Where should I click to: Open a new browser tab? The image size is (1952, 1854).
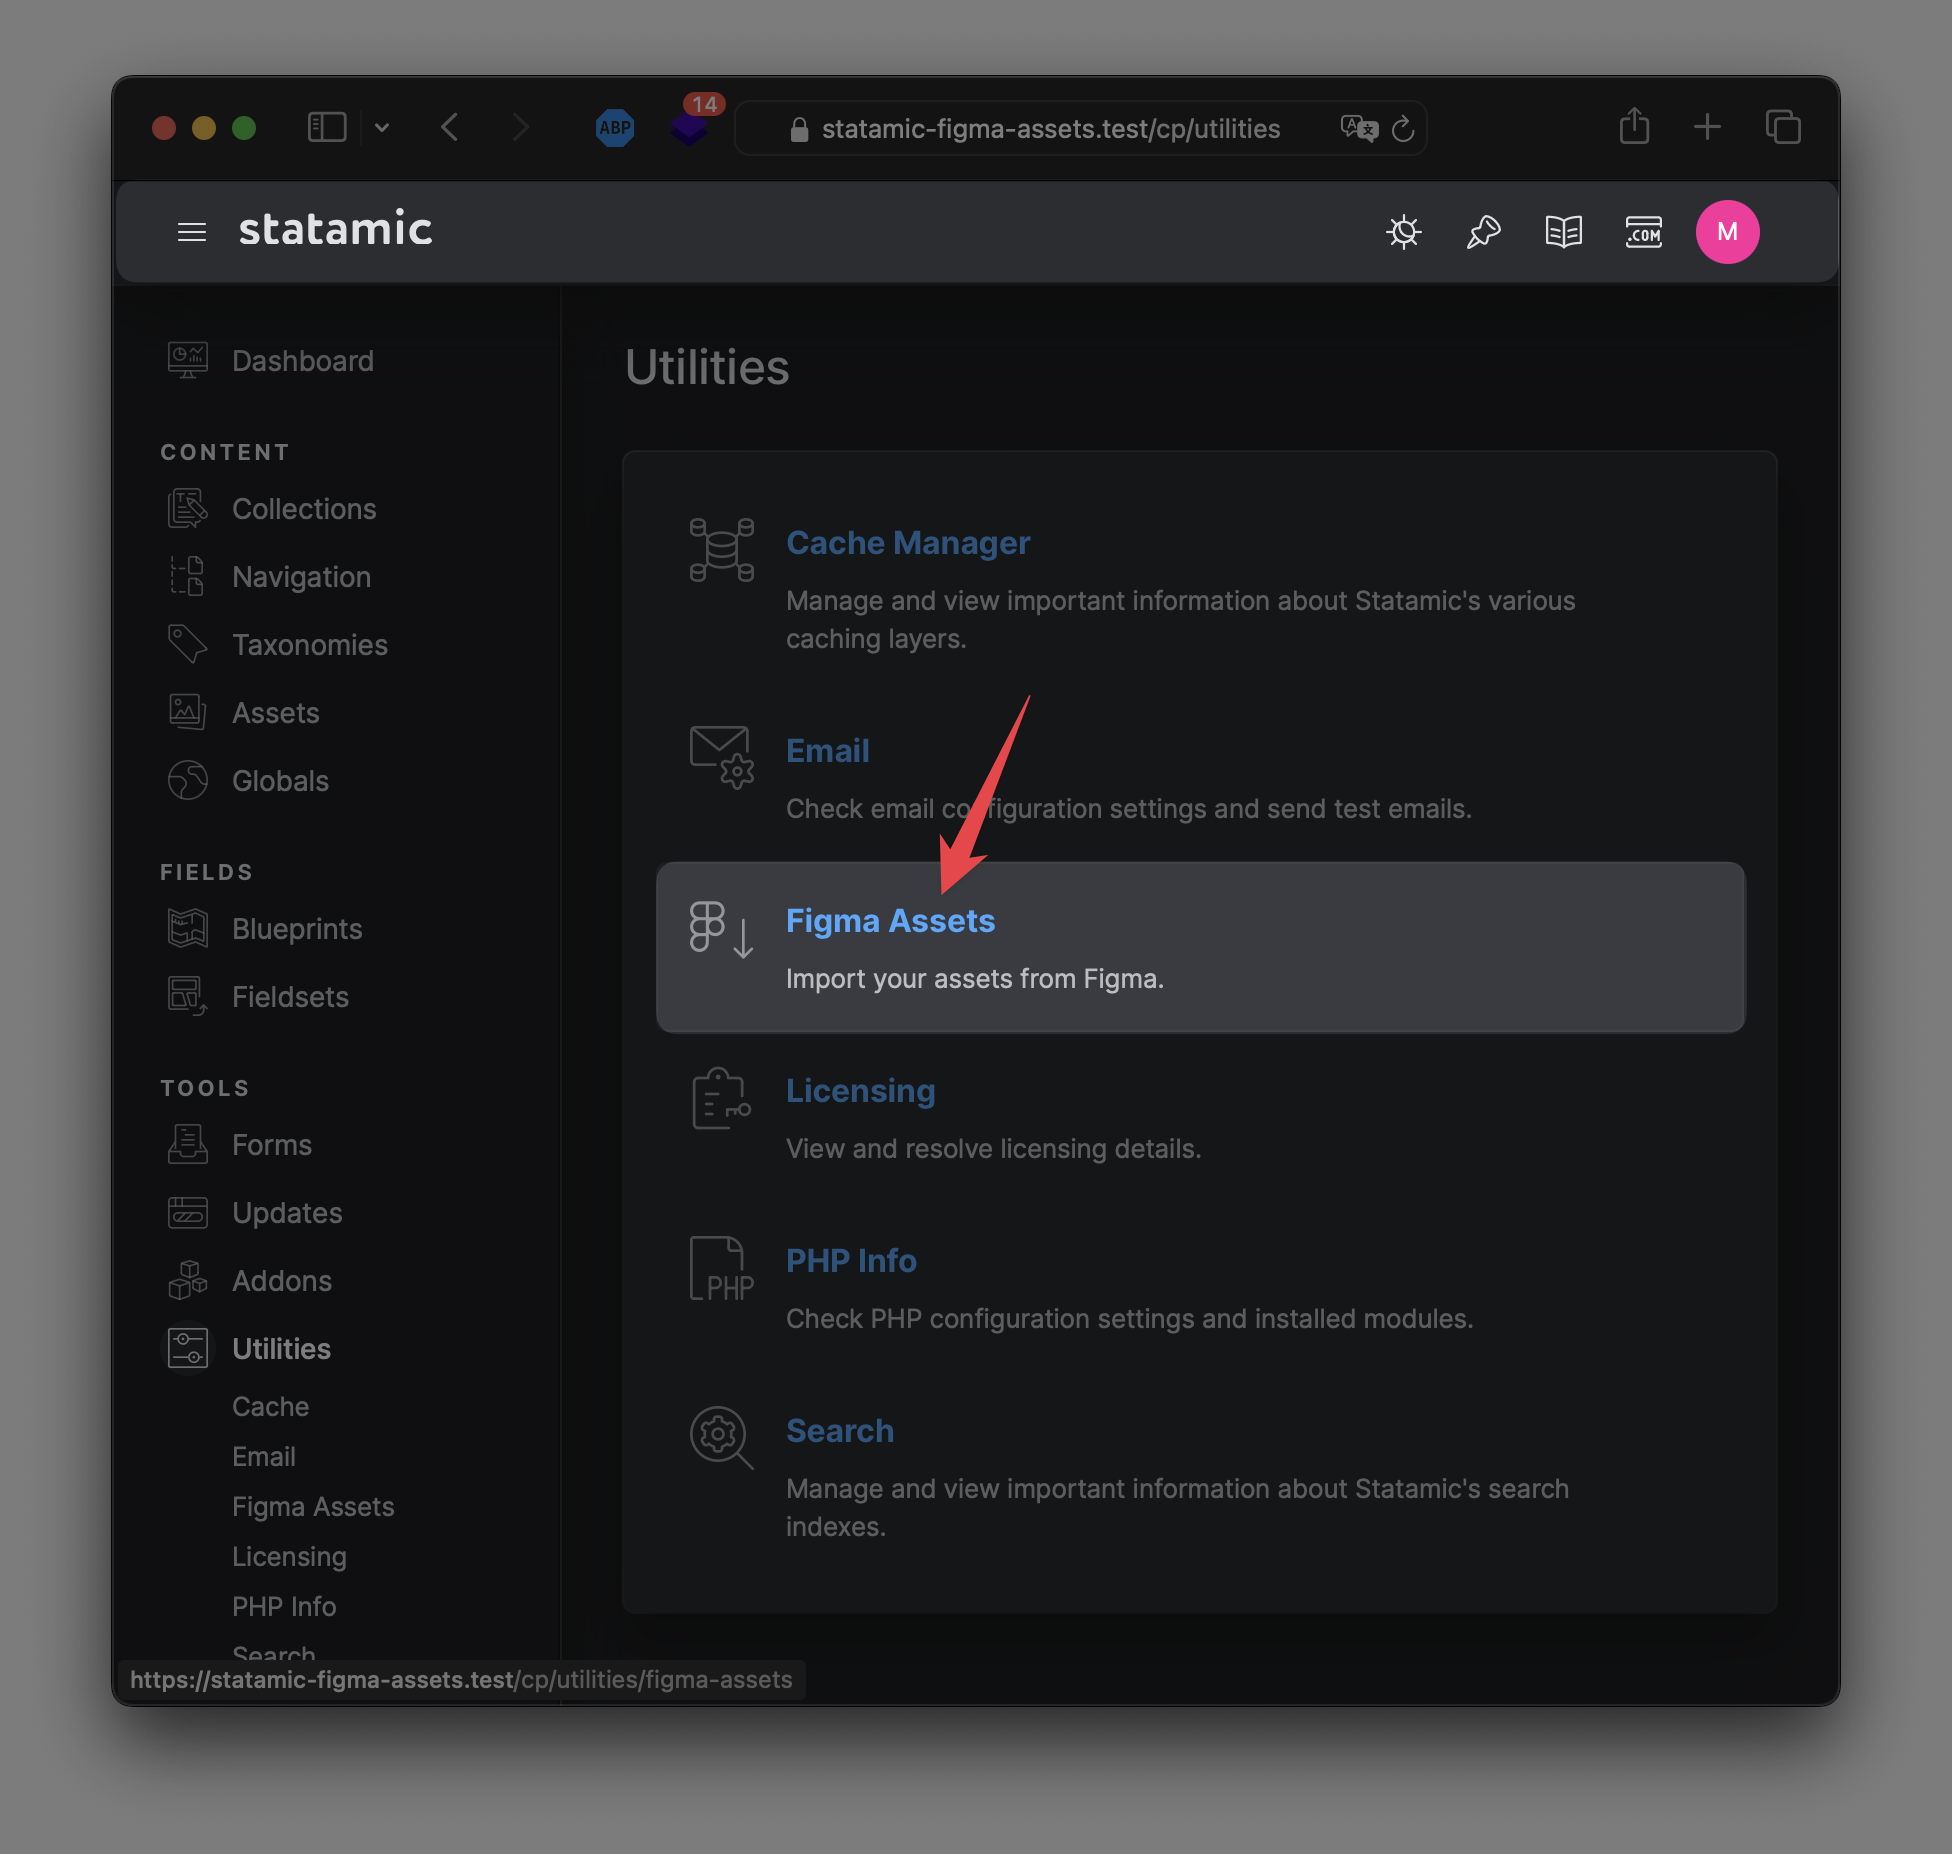point(1708,127)
